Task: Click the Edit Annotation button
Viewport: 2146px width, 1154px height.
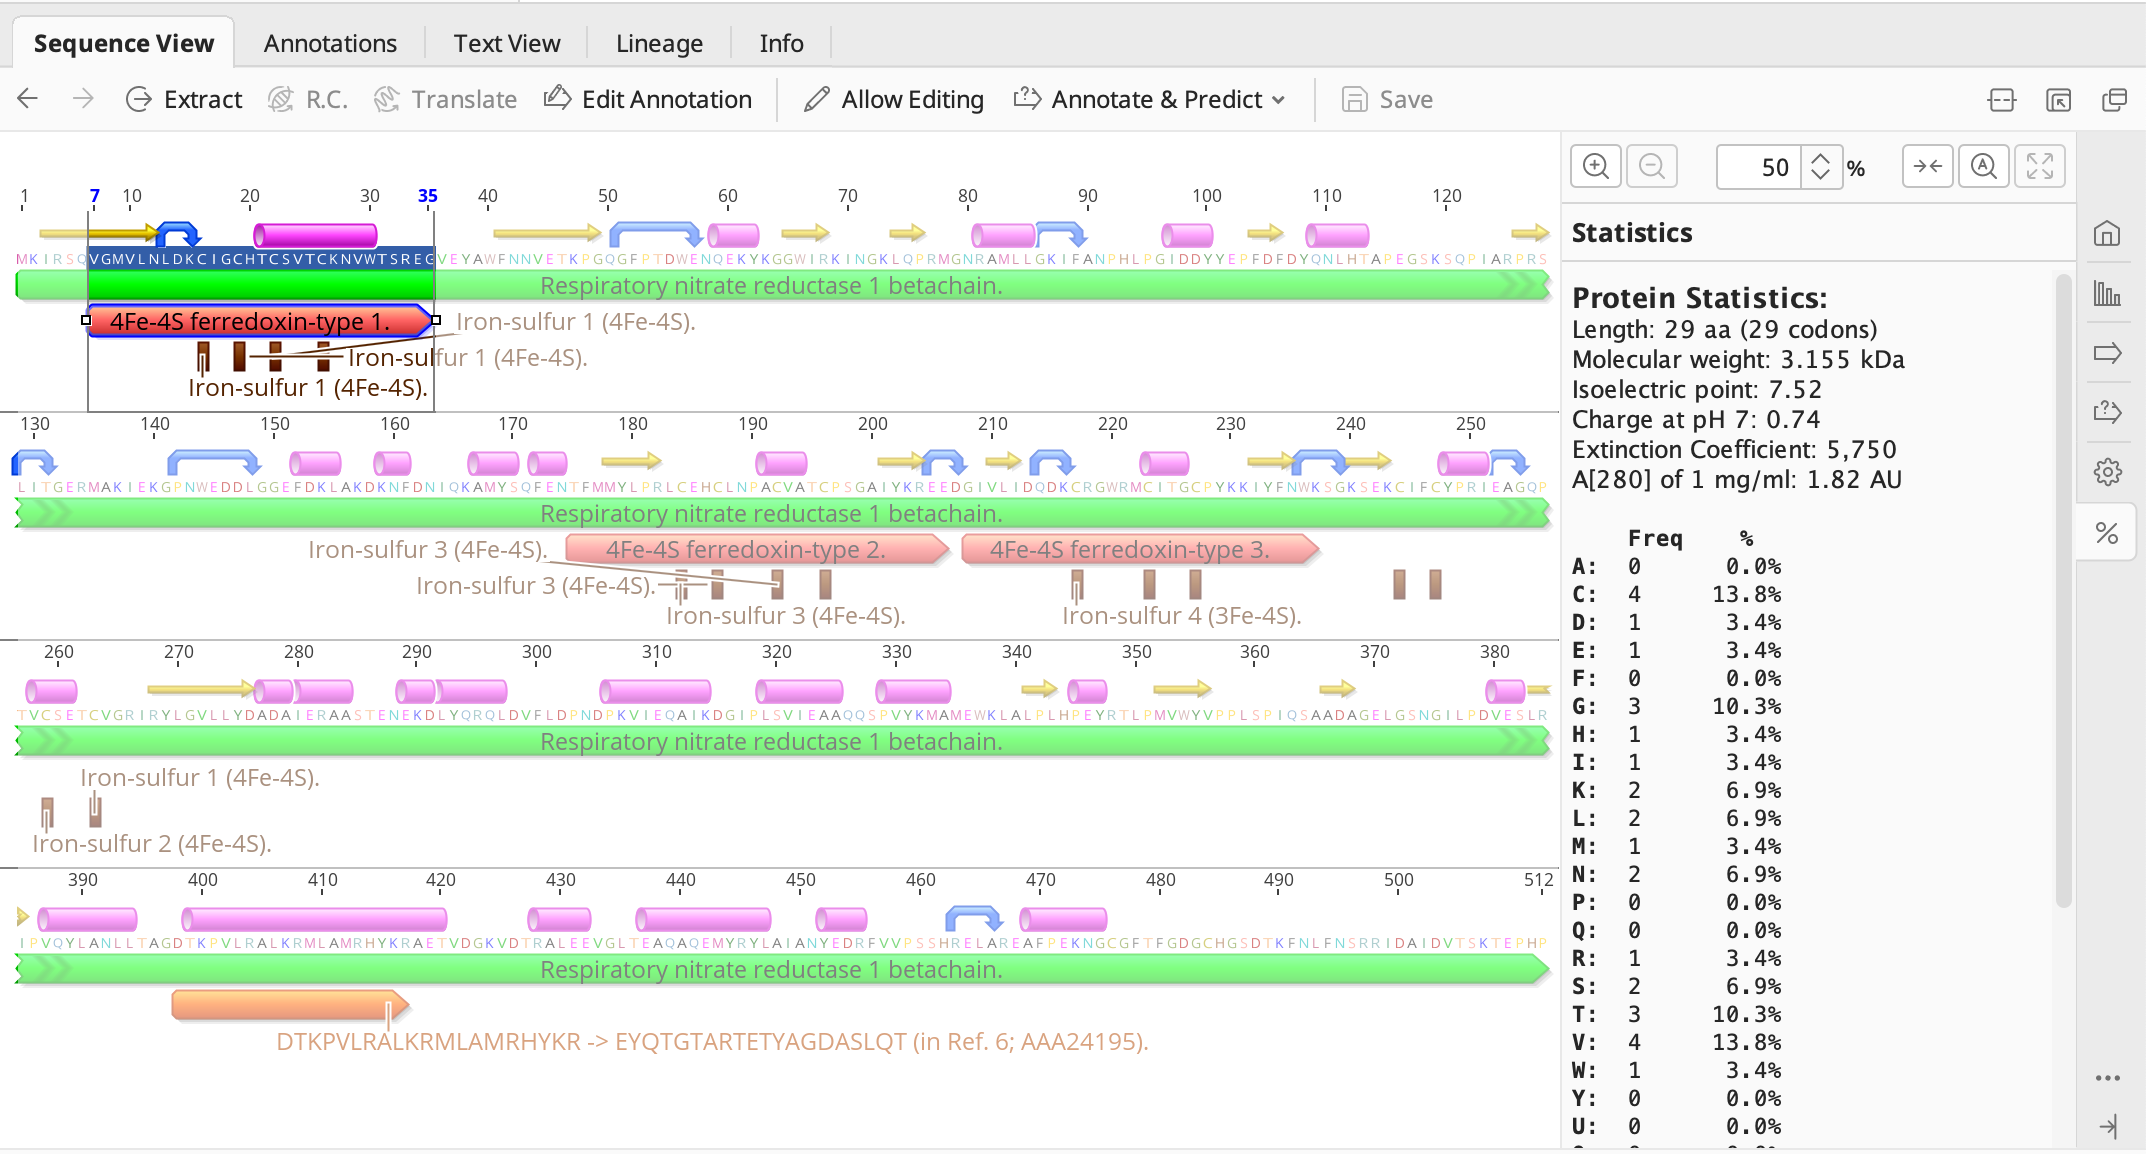Action: (648, 99)
